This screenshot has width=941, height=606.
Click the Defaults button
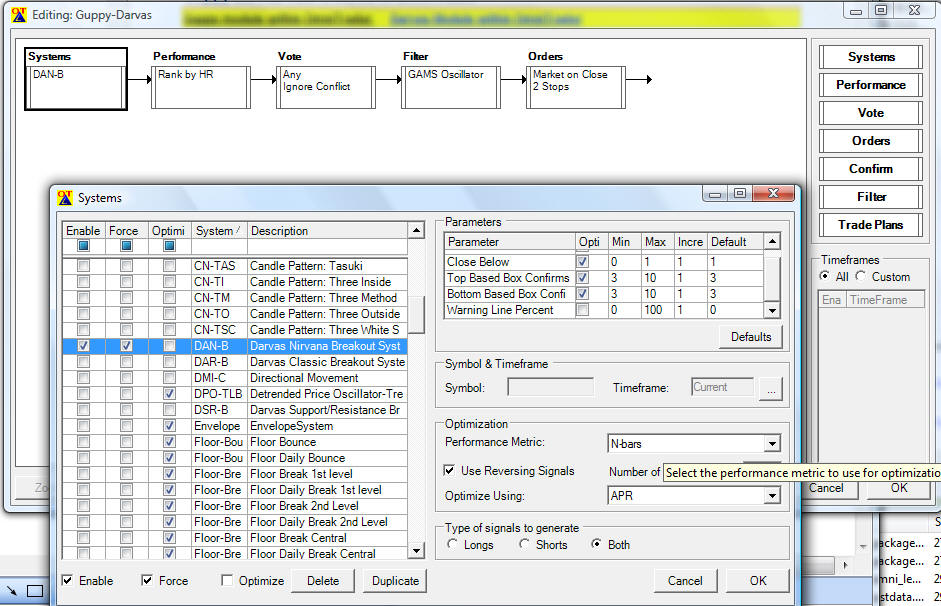click(751, 337)
